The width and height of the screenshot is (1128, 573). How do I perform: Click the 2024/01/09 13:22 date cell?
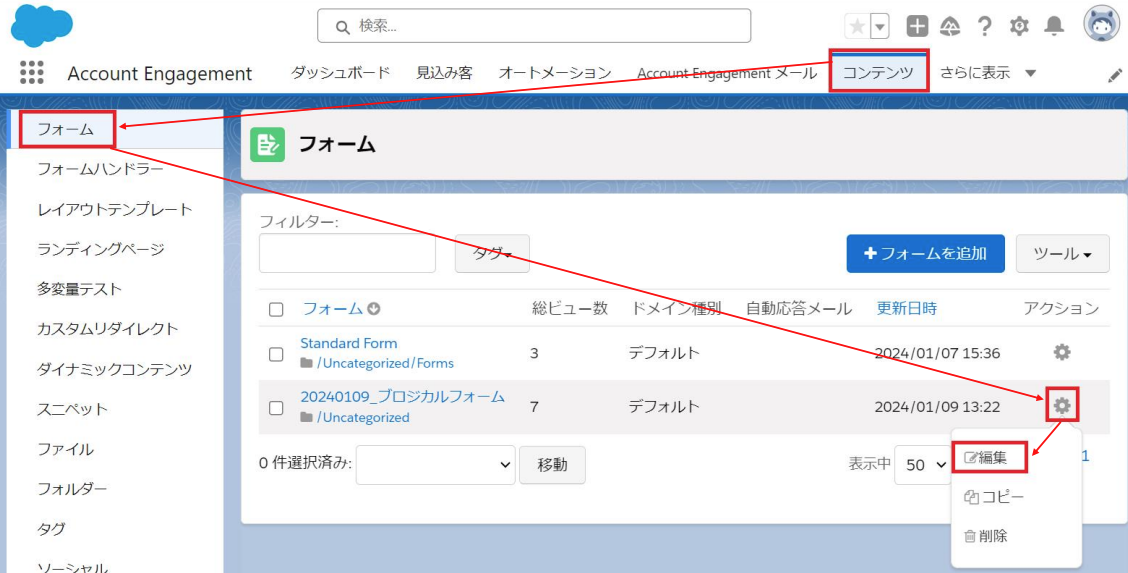pyautogui.click(x=937, y=407)
